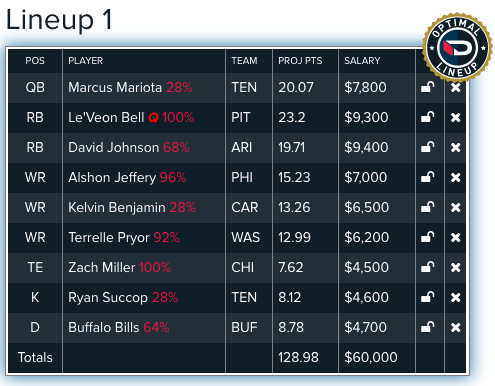Sort by the PROJ PTS column header
The image size is (495, 386).
(x=300, y=61)
